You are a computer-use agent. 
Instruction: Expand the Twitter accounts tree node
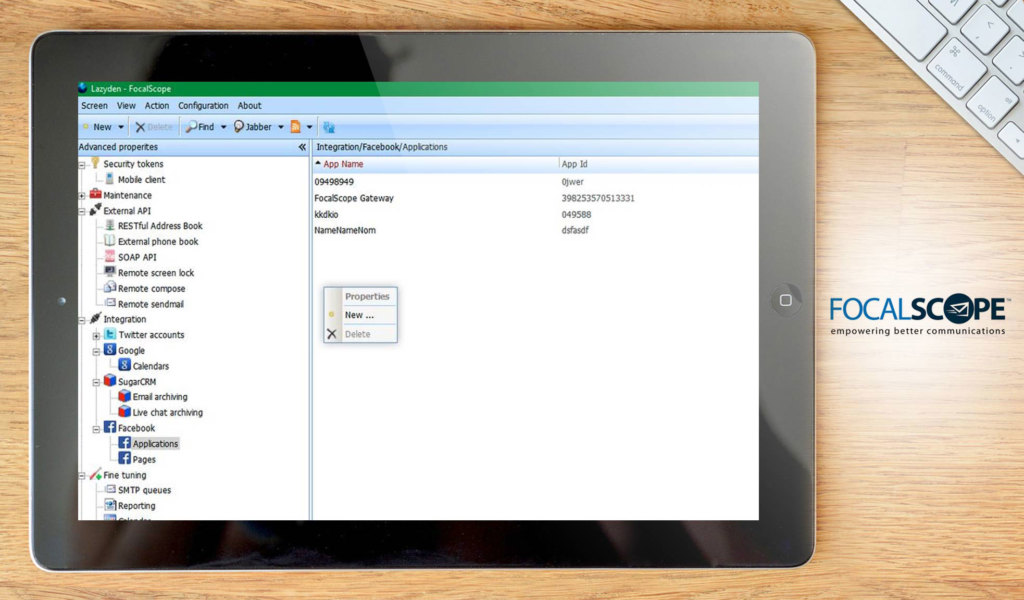[97, 335]
